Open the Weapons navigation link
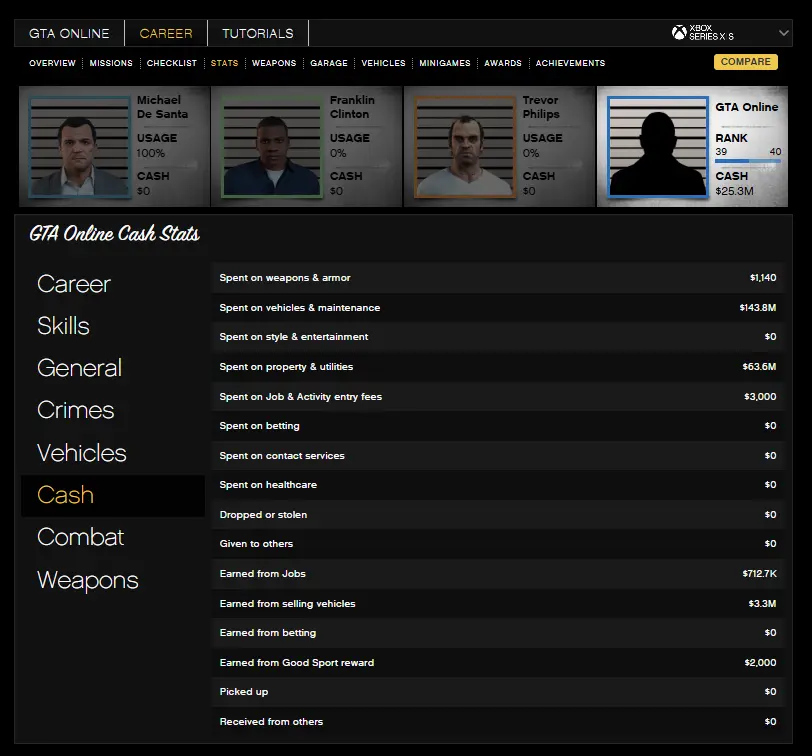 tap(274, 63)
